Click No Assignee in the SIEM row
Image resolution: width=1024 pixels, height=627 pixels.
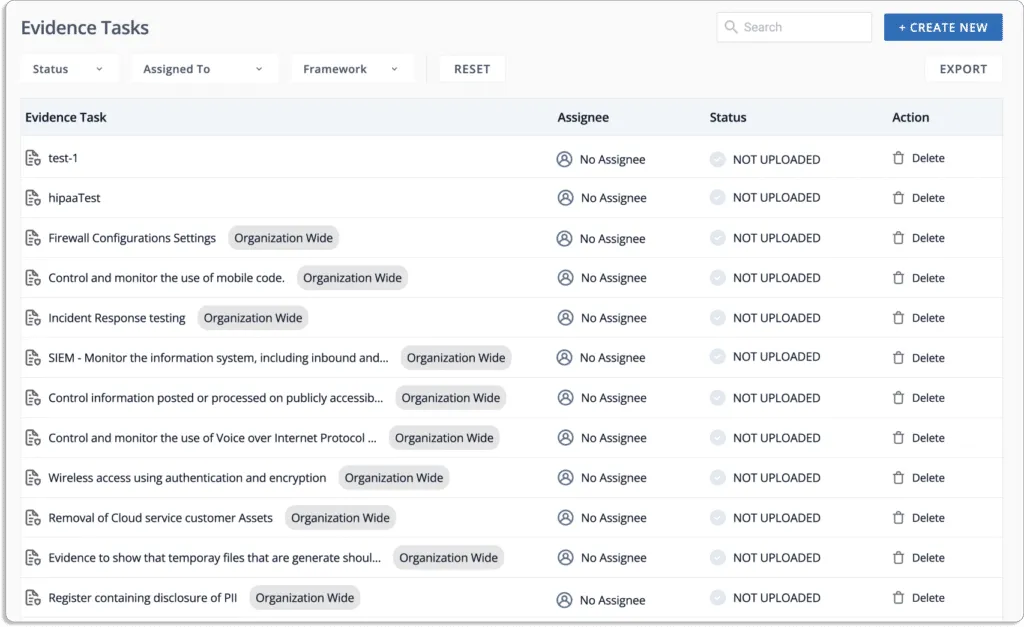tap(613, 358)
